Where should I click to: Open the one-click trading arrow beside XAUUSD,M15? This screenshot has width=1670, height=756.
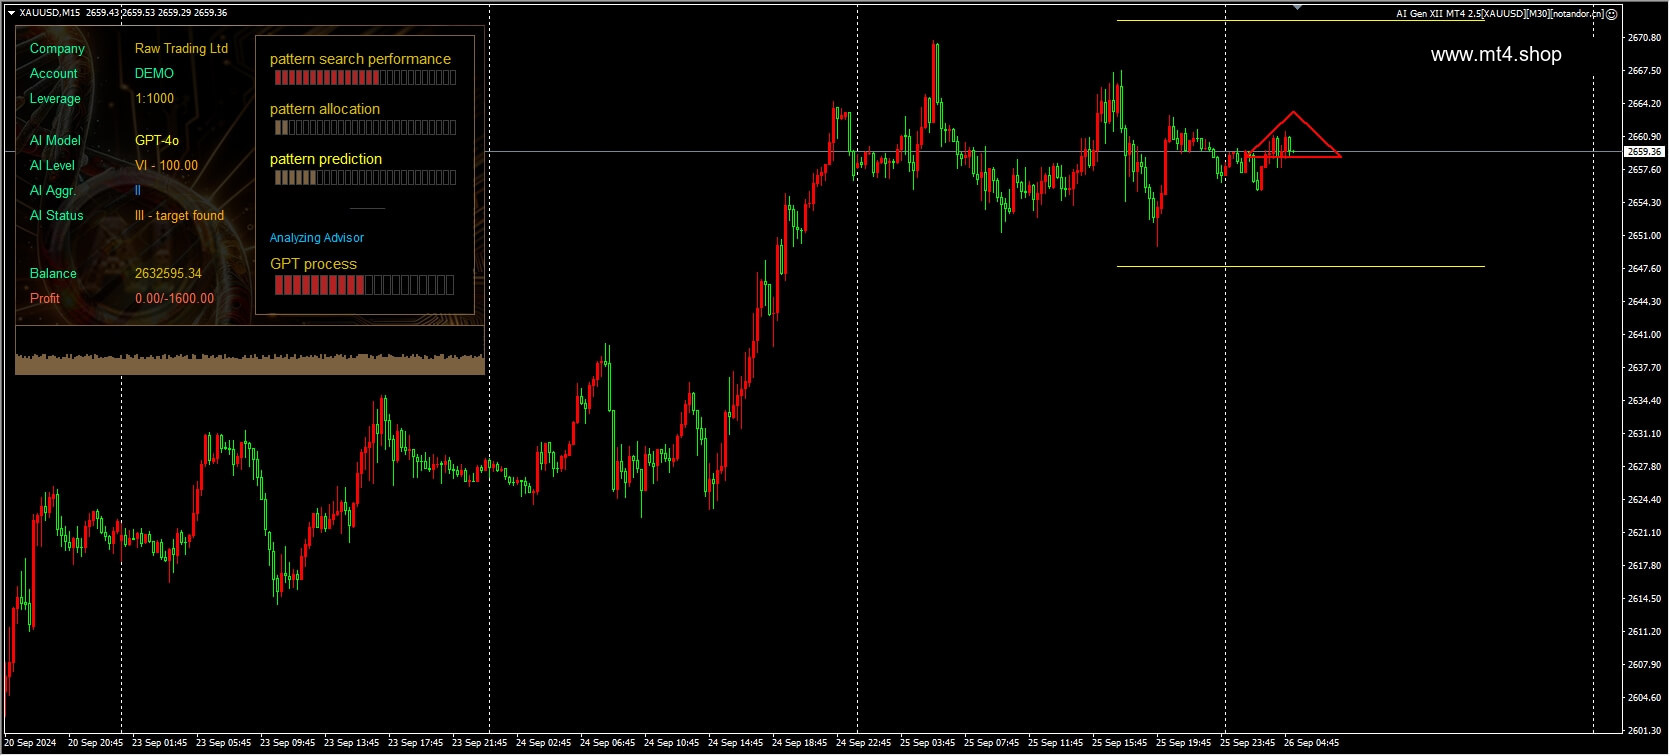(x=11, y=13)
